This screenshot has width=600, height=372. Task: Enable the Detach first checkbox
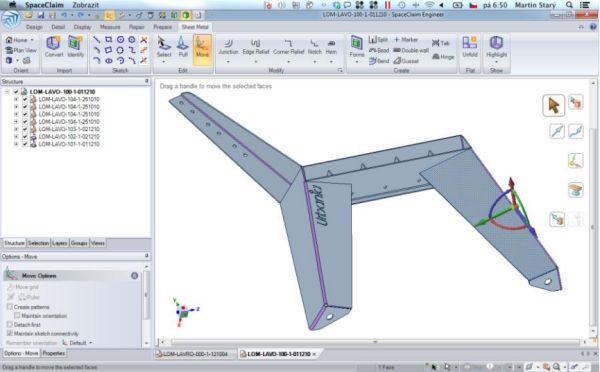[10, 325]
